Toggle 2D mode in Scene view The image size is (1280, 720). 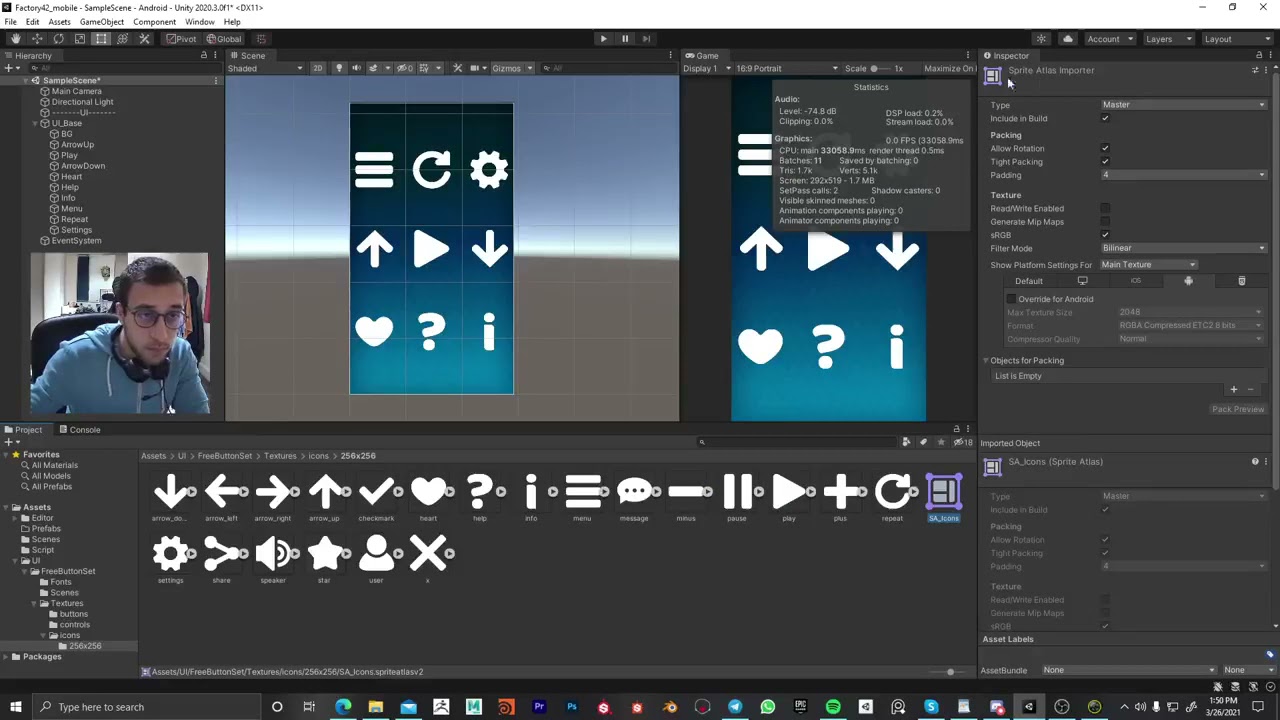[x=318, y=68]
